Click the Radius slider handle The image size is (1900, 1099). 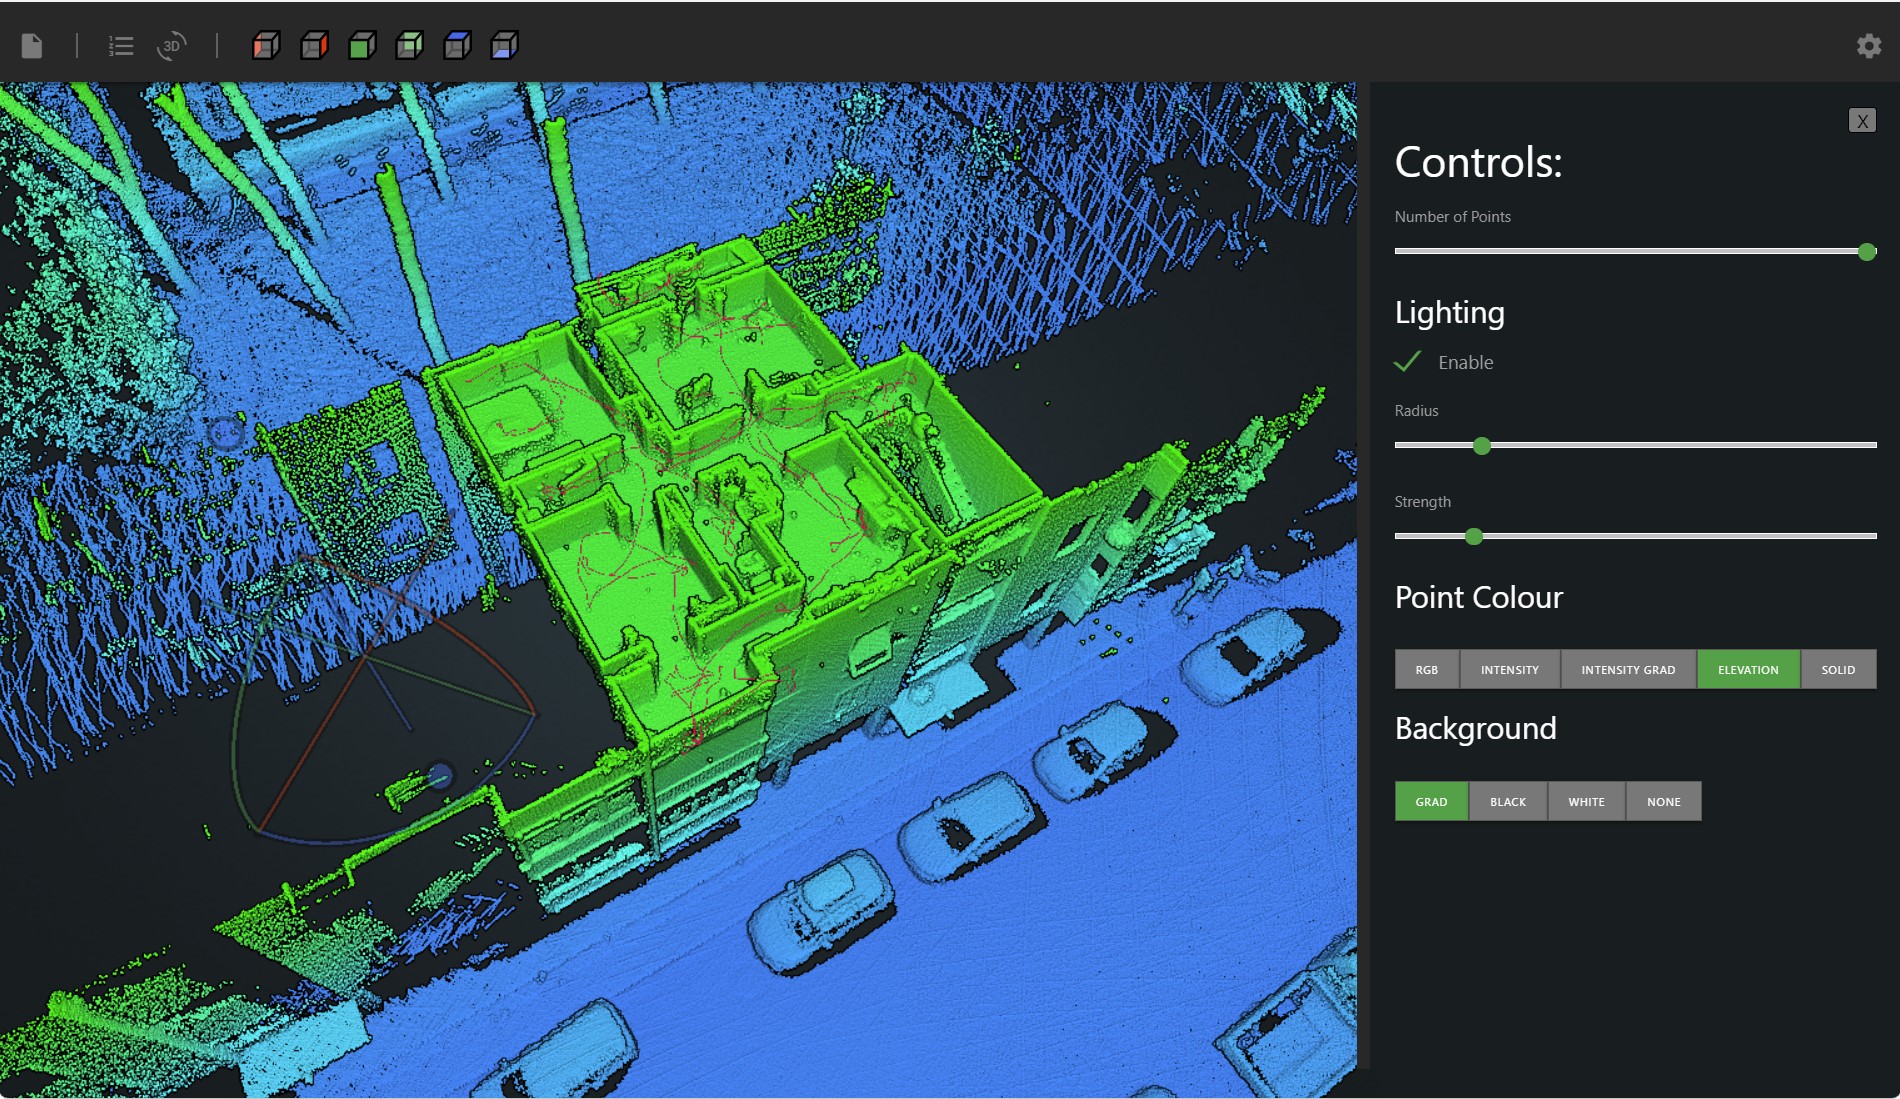[x=1482, y=446]
